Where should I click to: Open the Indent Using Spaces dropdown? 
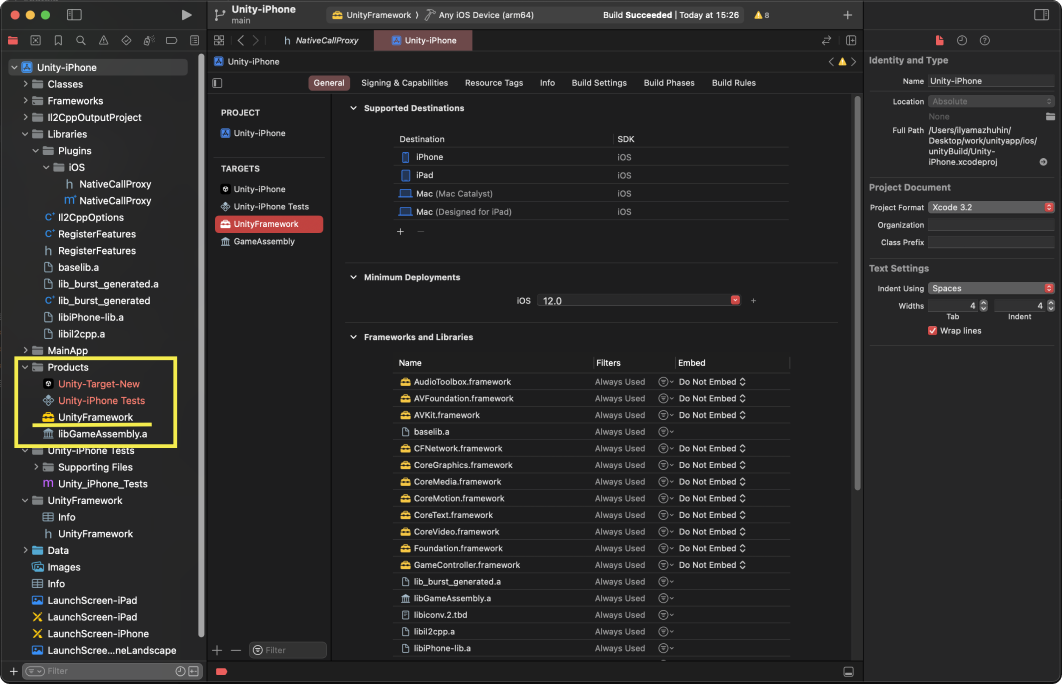[x=990, y=288]
